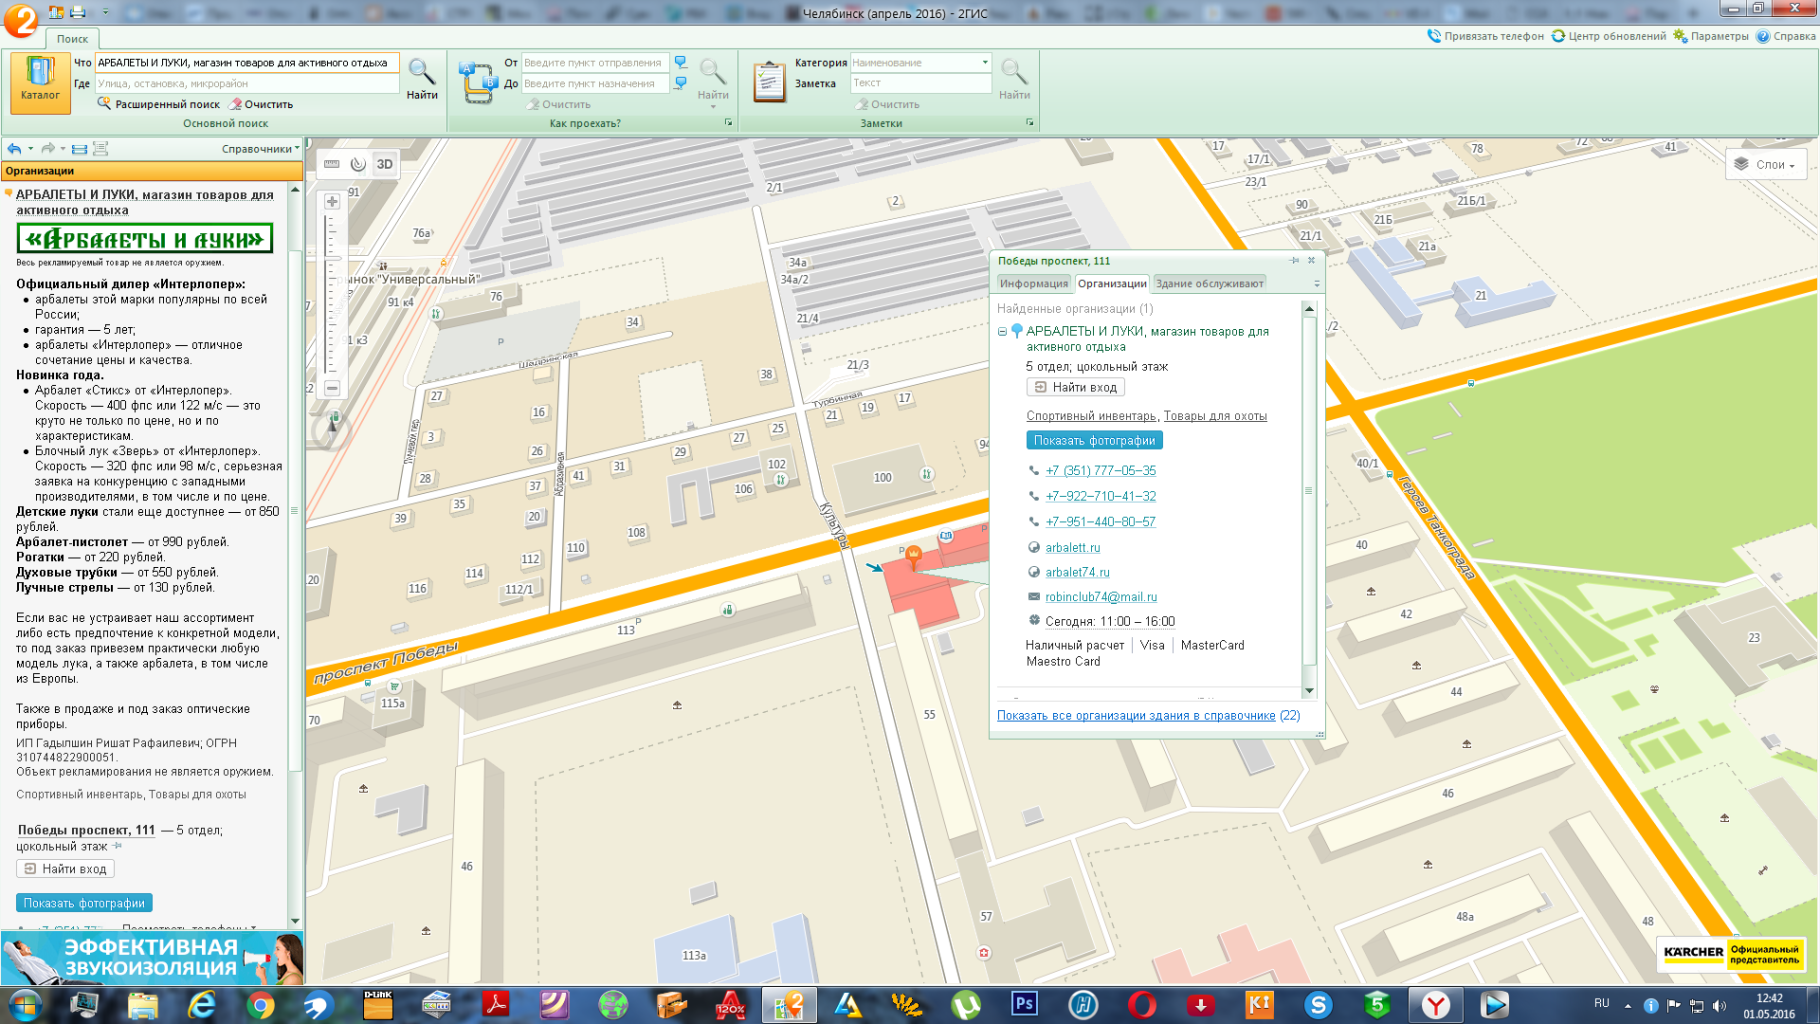This screenshot has height=1024, width=1820.
Task: Click the print icon in title bar
Action: click(x=77, y=12)
